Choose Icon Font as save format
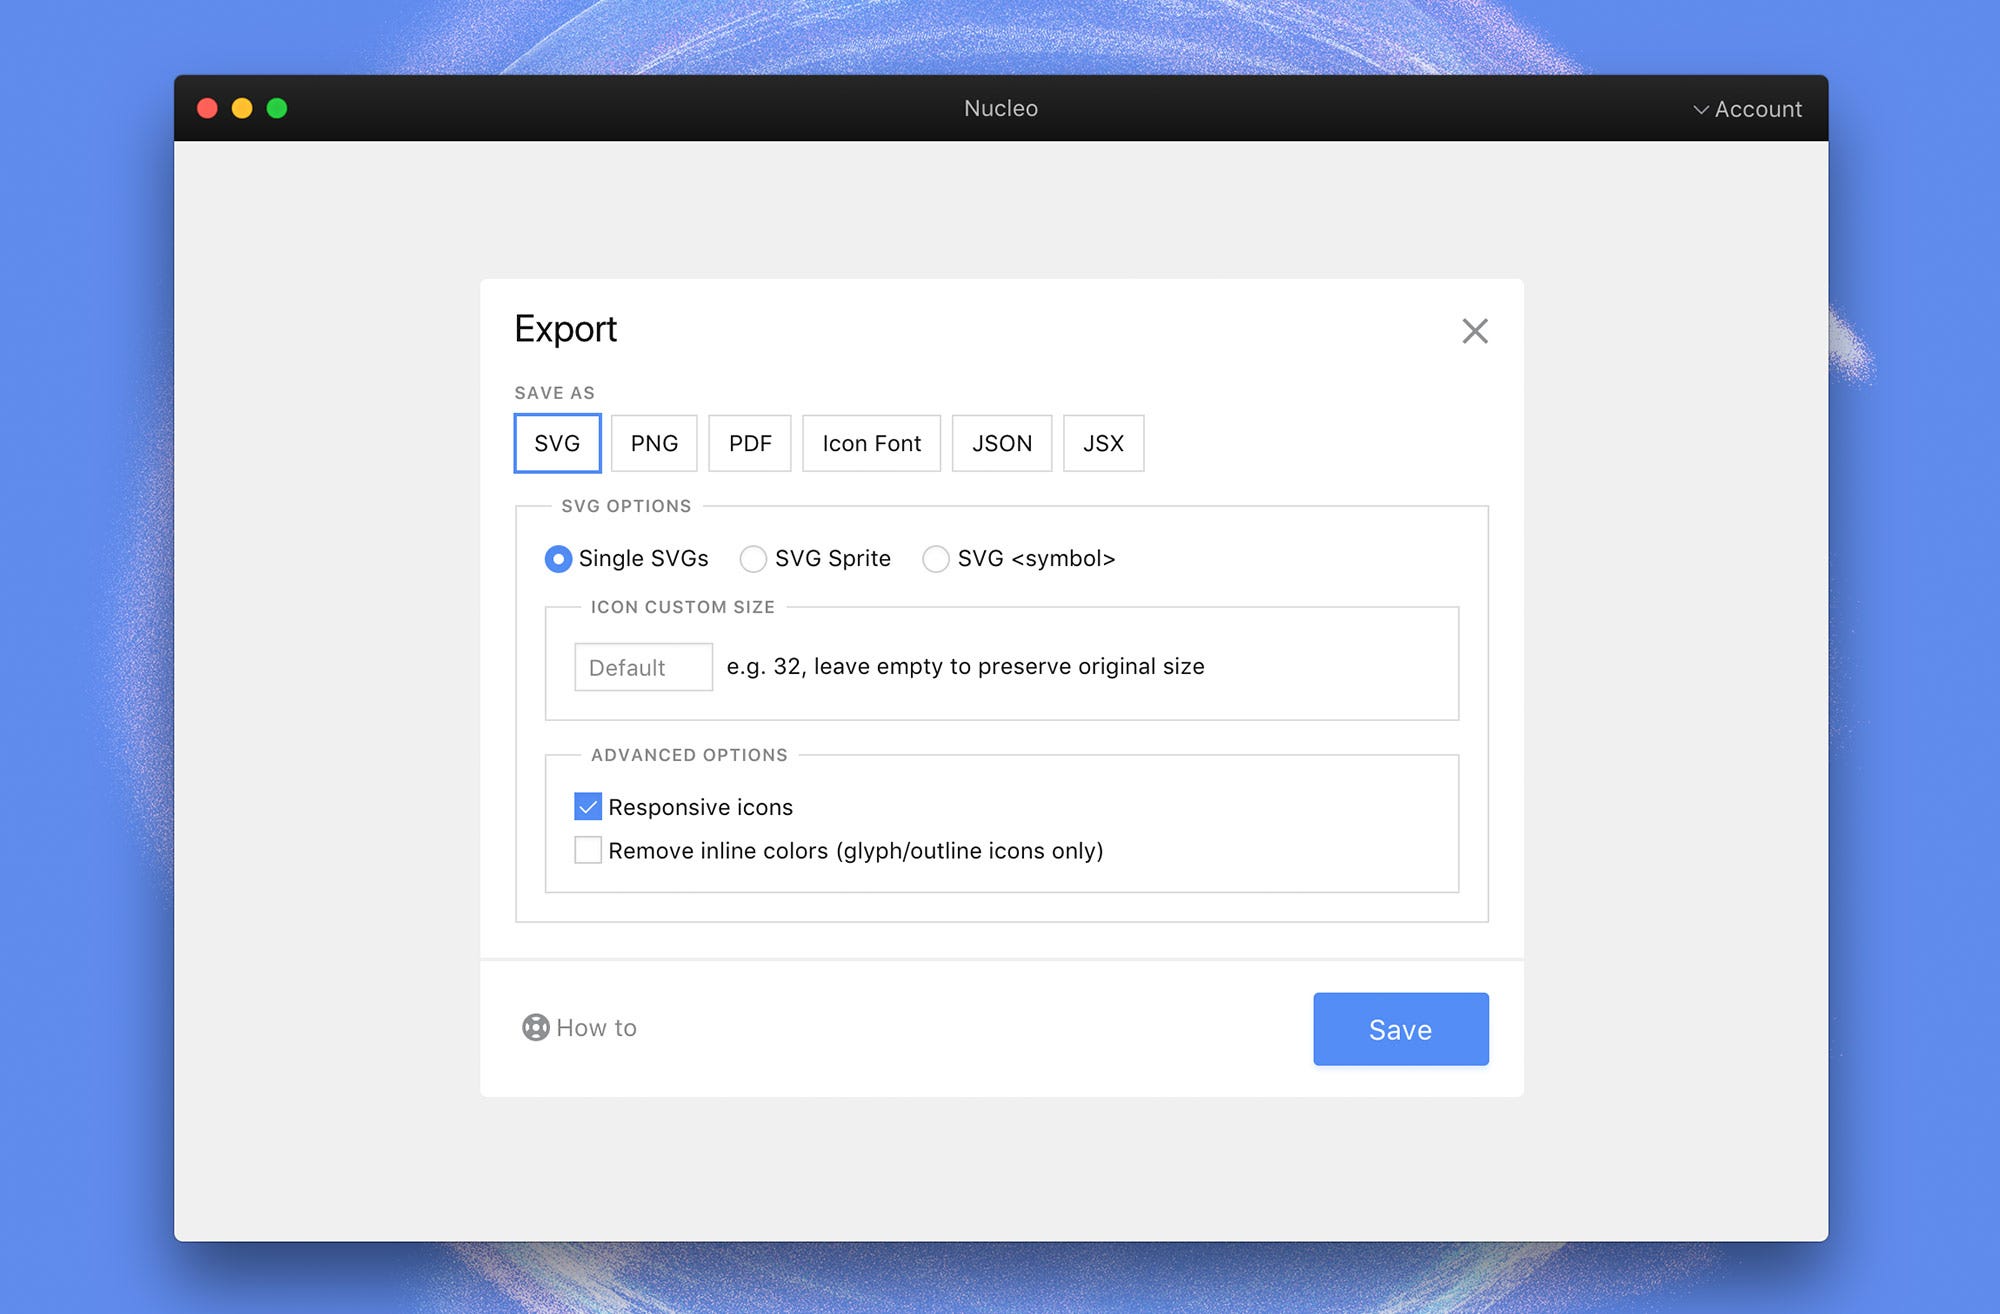This screenshot has width=2000, height=1314. [x=871, y=443]
